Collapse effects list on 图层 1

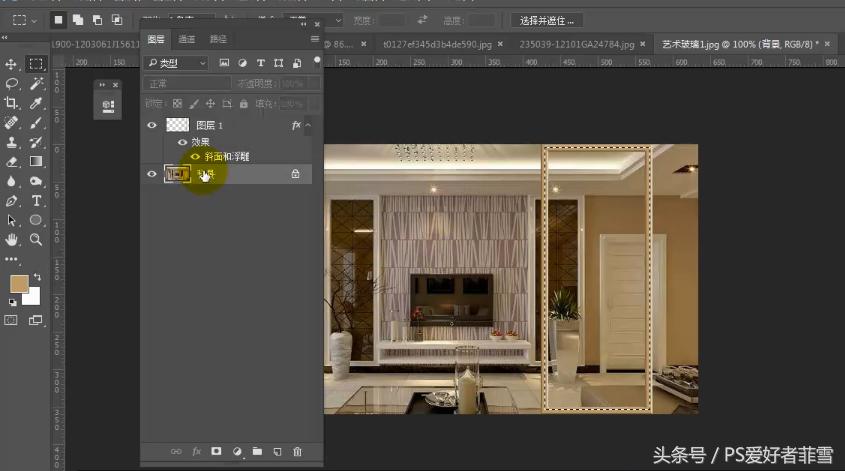[x=308, y=126]
